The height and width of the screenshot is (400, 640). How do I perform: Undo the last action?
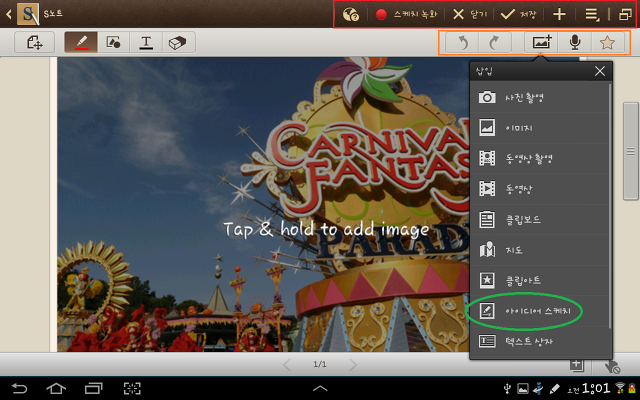coord(462,42)
